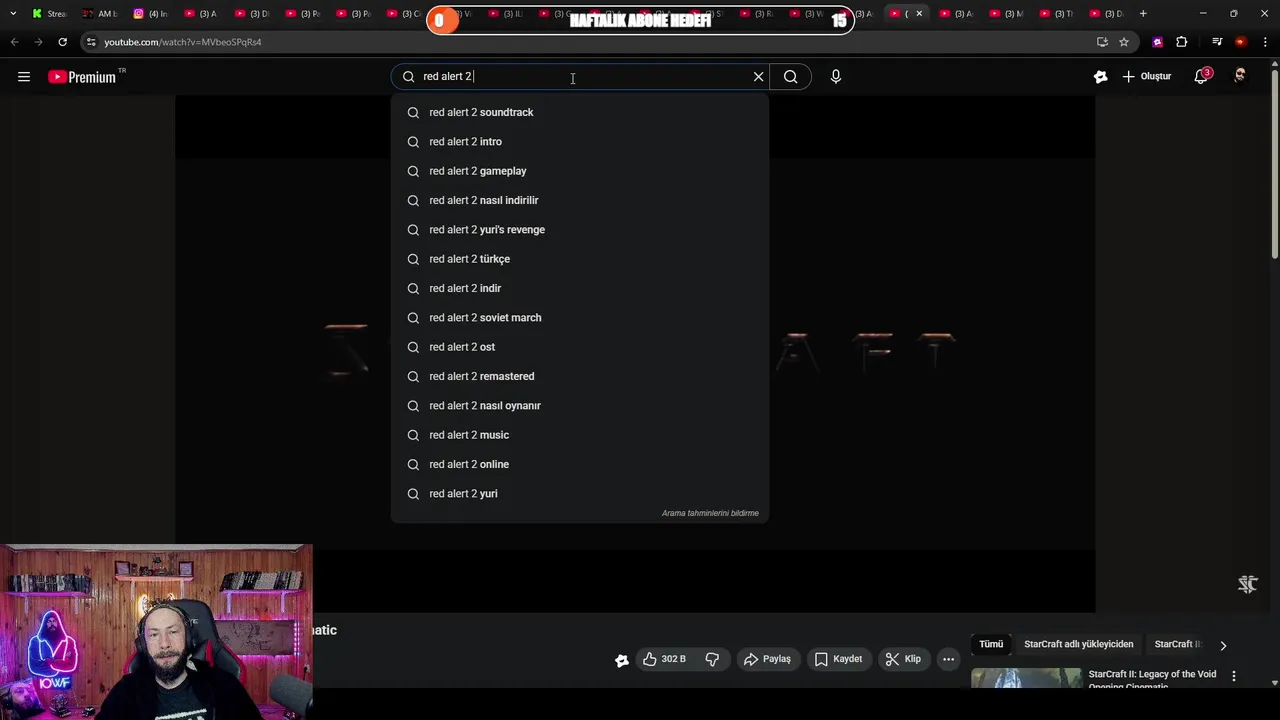
Task: Select suggestion 'red alert 2 soundtrack'
Action: (x=580, y=112)
